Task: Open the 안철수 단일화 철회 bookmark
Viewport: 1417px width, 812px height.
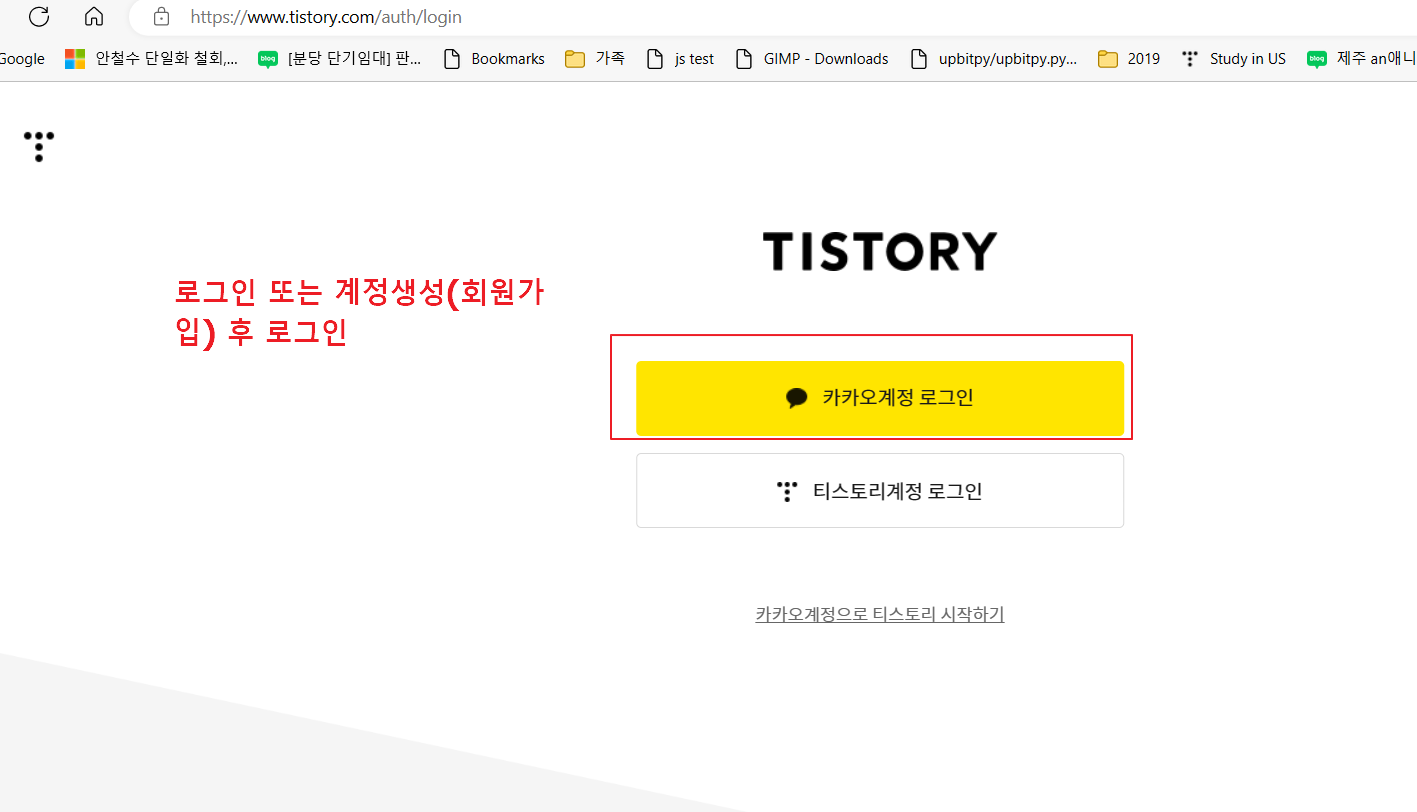Action: [152, 59]
